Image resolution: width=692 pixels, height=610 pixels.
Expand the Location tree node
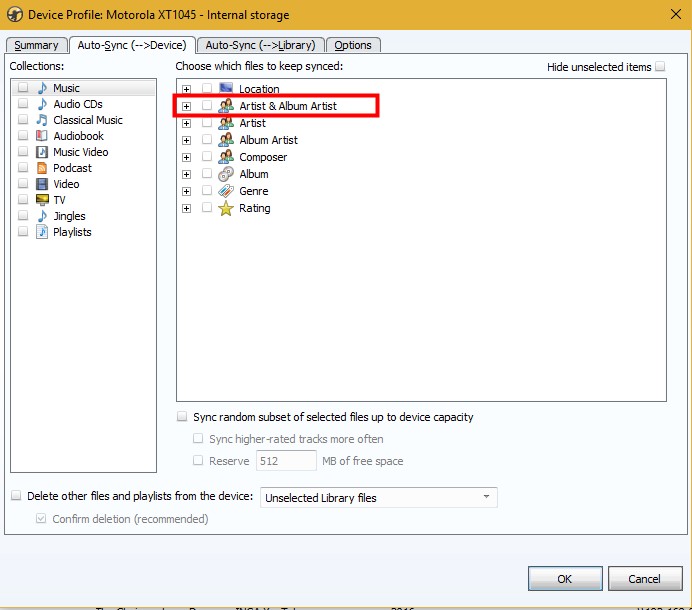186,89
